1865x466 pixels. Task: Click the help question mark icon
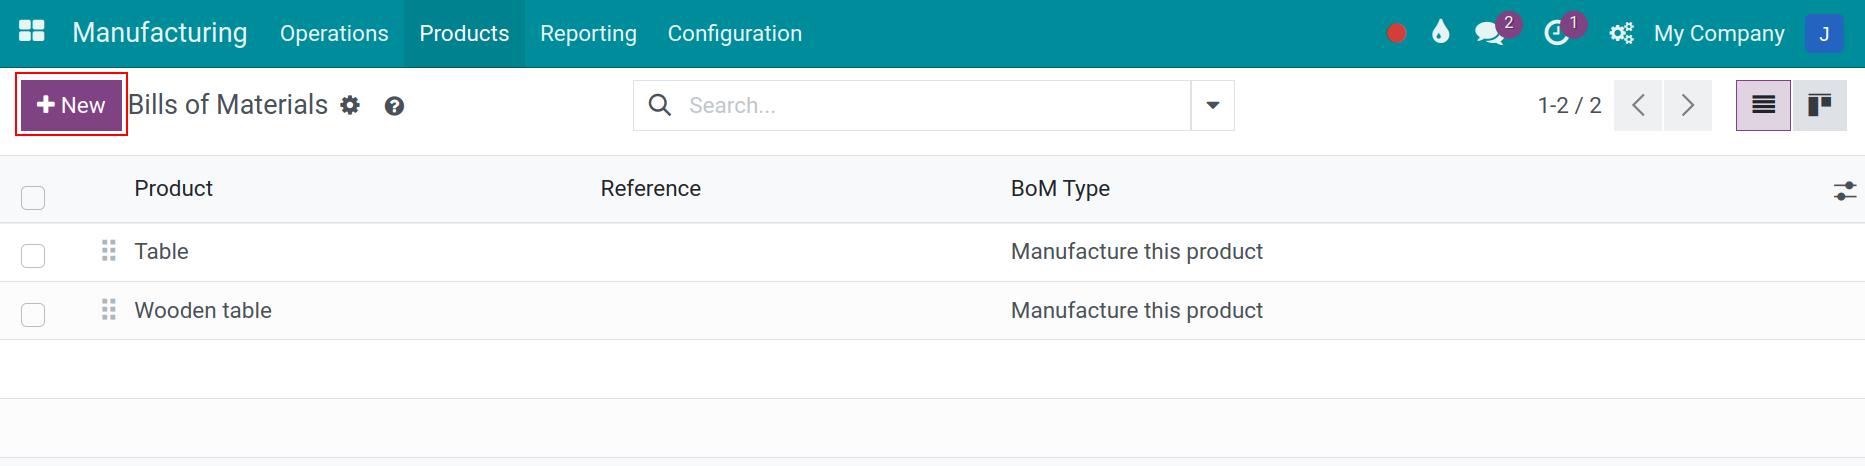click(x=394, y=106)
